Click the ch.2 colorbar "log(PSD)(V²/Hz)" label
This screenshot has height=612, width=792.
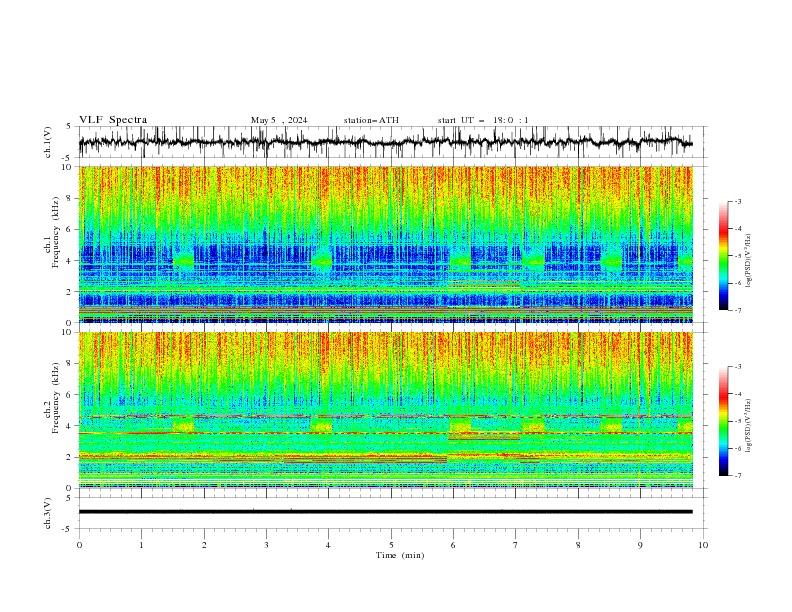click(x=748, y=426)
